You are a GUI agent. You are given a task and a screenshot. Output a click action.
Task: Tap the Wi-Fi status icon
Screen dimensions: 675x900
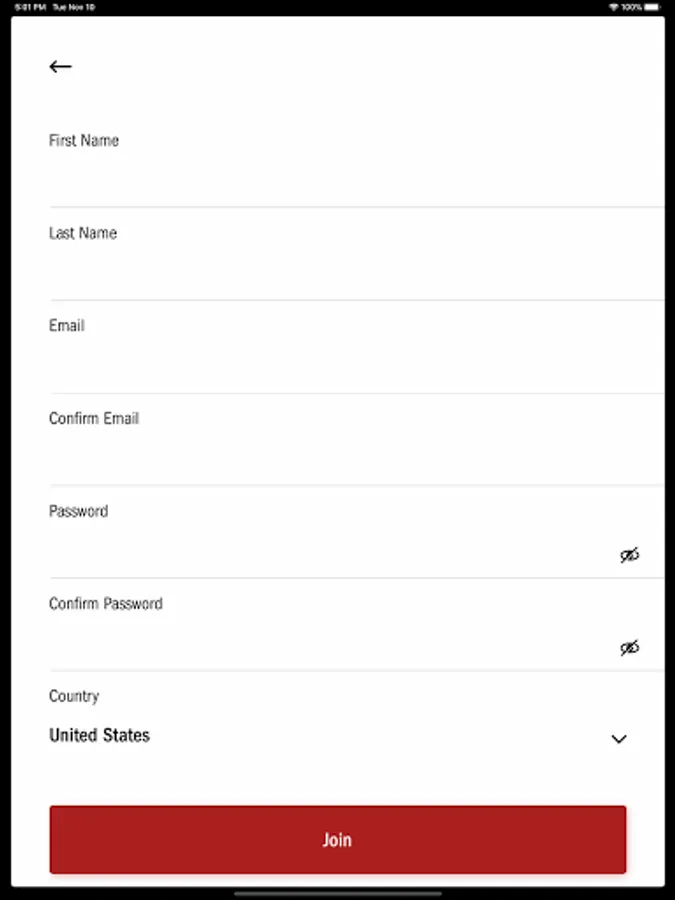613,7
